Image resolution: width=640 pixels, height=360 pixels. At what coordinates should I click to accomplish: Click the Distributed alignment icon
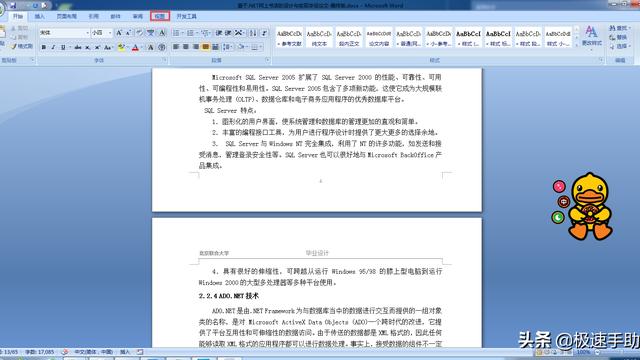tap(215, 47)
